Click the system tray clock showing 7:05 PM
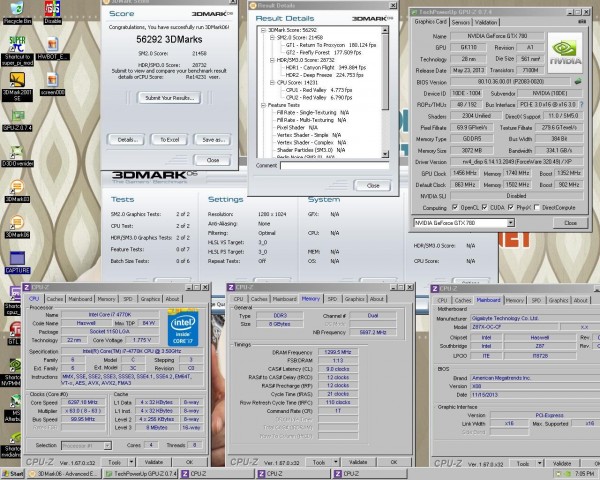Viewport: 600px width, 480px height. [x=584, y=473]
